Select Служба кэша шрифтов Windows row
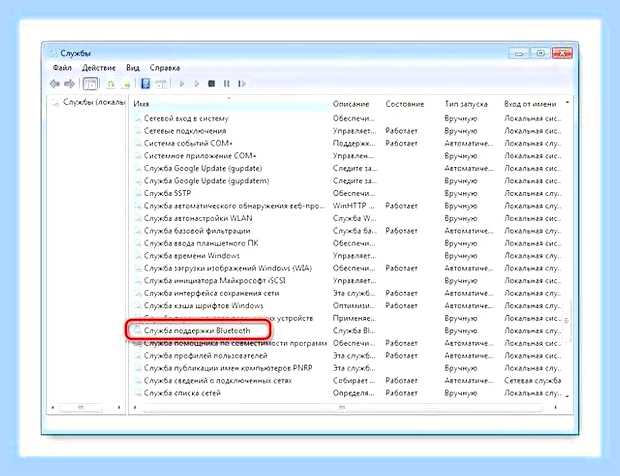Screen dimensions: 620x476 pyautogui.click(x=204, y=306)
